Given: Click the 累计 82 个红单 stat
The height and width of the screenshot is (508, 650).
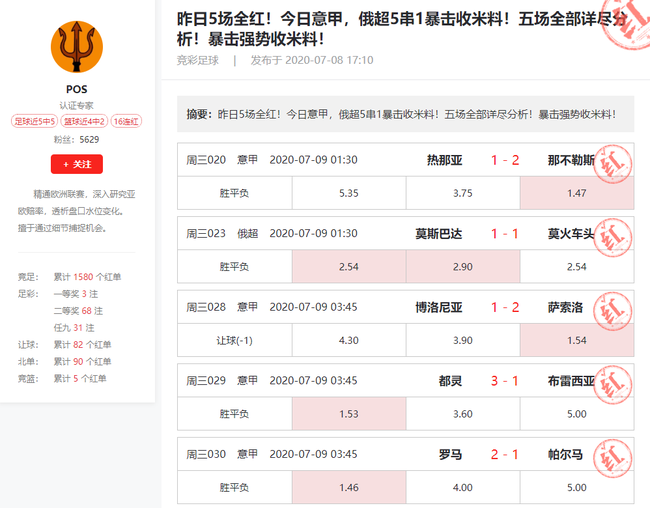Looking at the screenshot, I should (x=82, y=345).
